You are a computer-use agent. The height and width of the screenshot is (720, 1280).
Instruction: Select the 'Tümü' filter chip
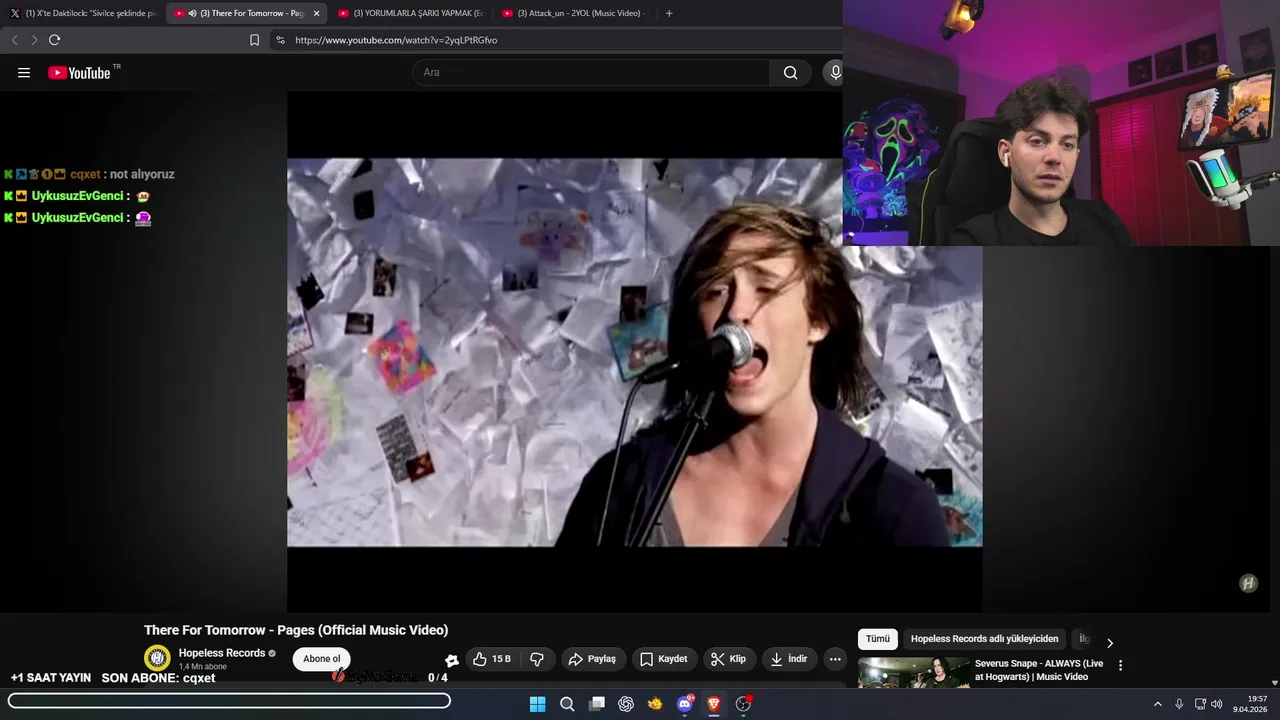(x=877, y=639)
